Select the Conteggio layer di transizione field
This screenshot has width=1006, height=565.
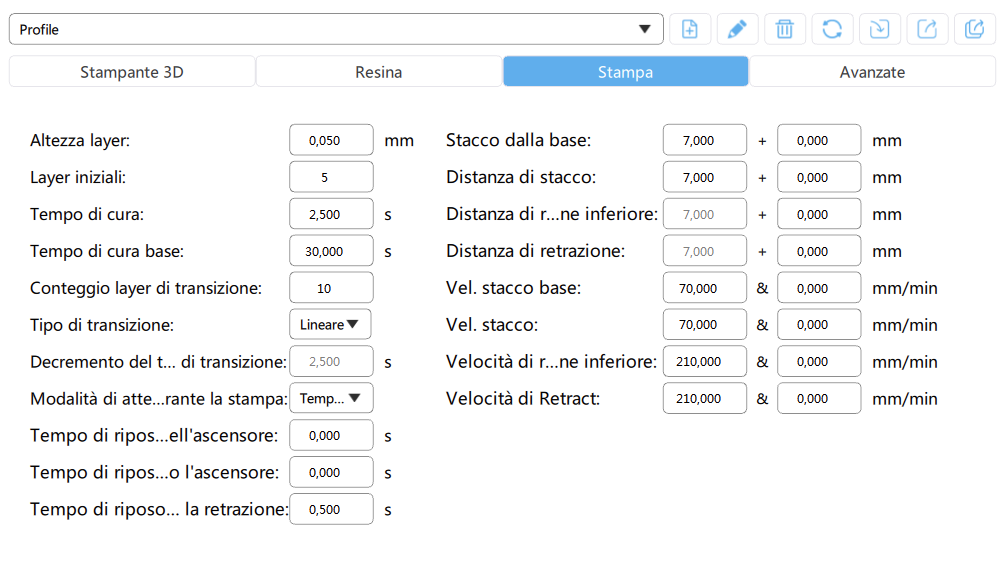pyautogui.click(x=331, y=289)
